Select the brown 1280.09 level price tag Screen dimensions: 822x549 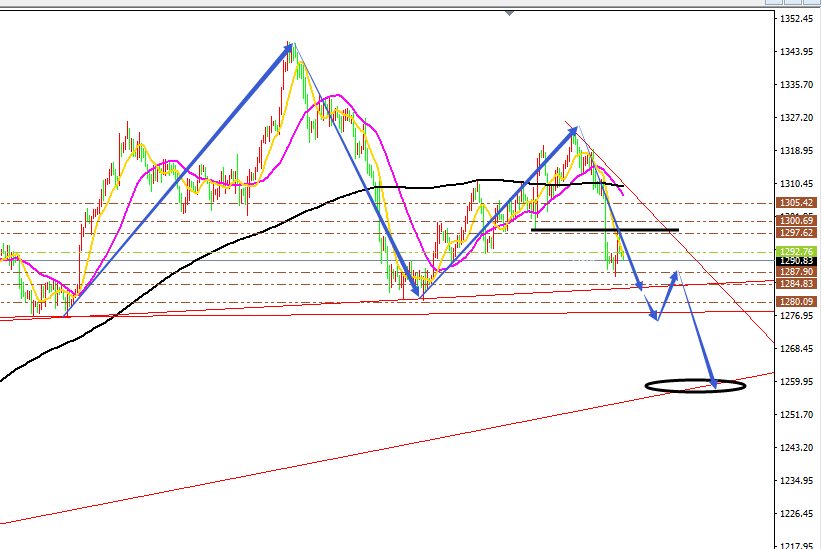(x=796, y=302)
